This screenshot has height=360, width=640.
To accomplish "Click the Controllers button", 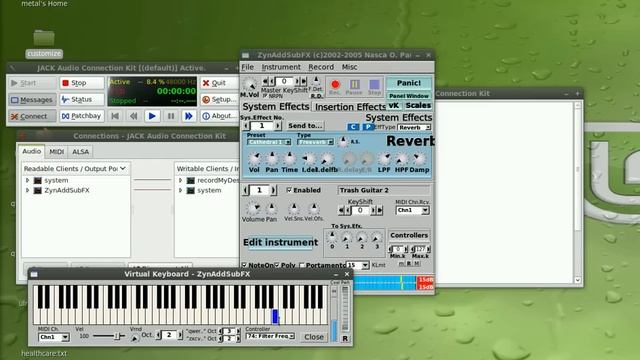I will click(x=409, y=235).
